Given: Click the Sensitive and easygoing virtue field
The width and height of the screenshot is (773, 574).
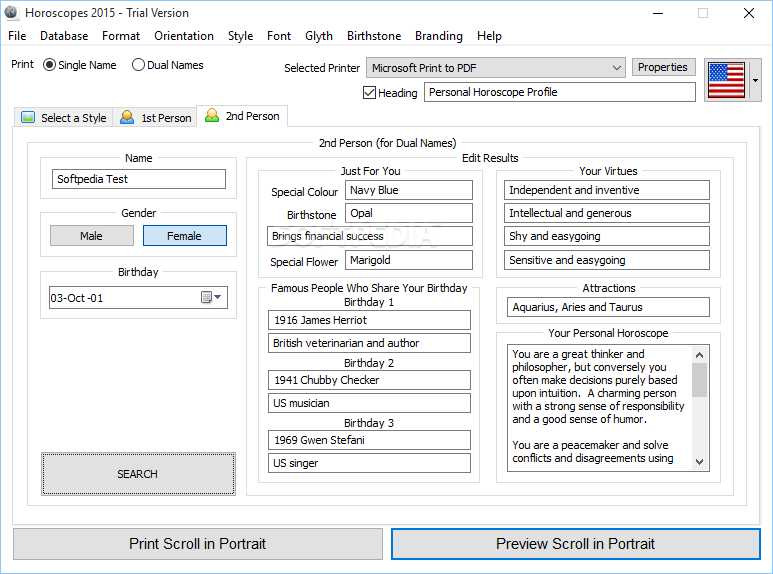Looking at the screenshot, I should tap(607, 260).
